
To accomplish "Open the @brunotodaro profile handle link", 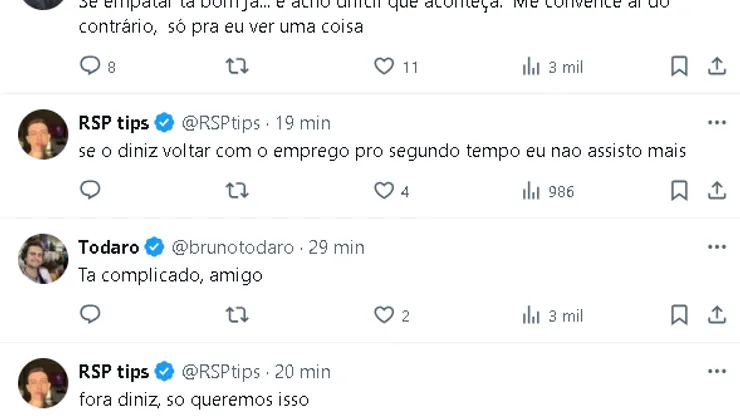I will click(233, 247).
